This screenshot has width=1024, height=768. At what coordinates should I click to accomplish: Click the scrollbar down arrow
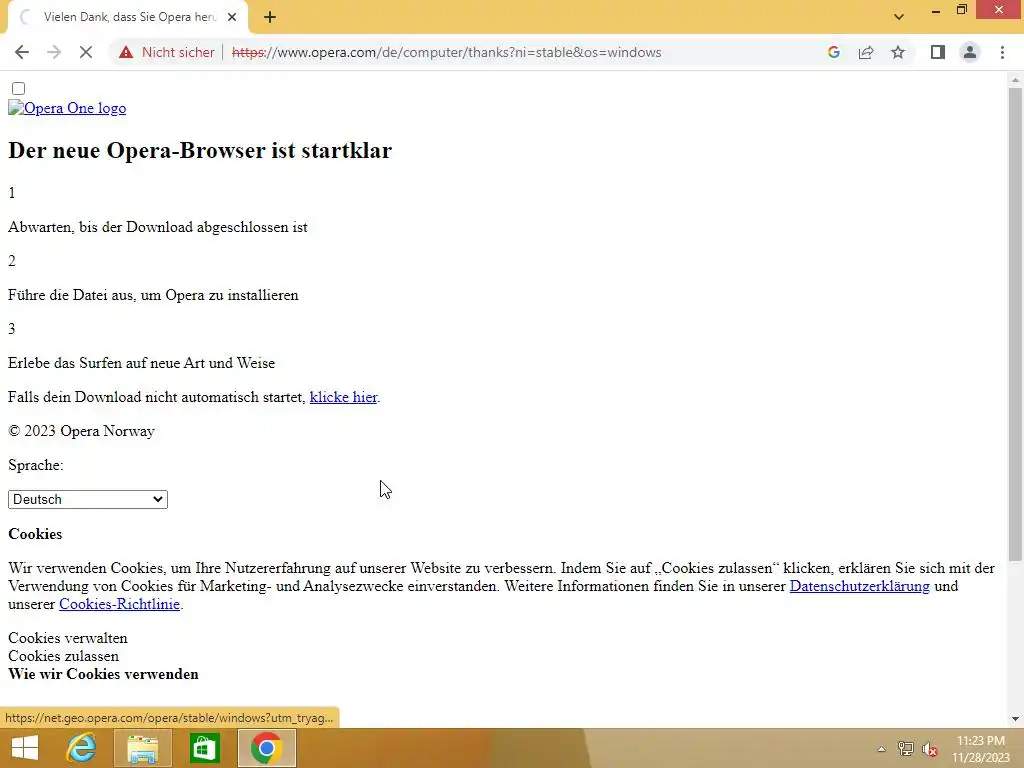[x=1015, y=719]
